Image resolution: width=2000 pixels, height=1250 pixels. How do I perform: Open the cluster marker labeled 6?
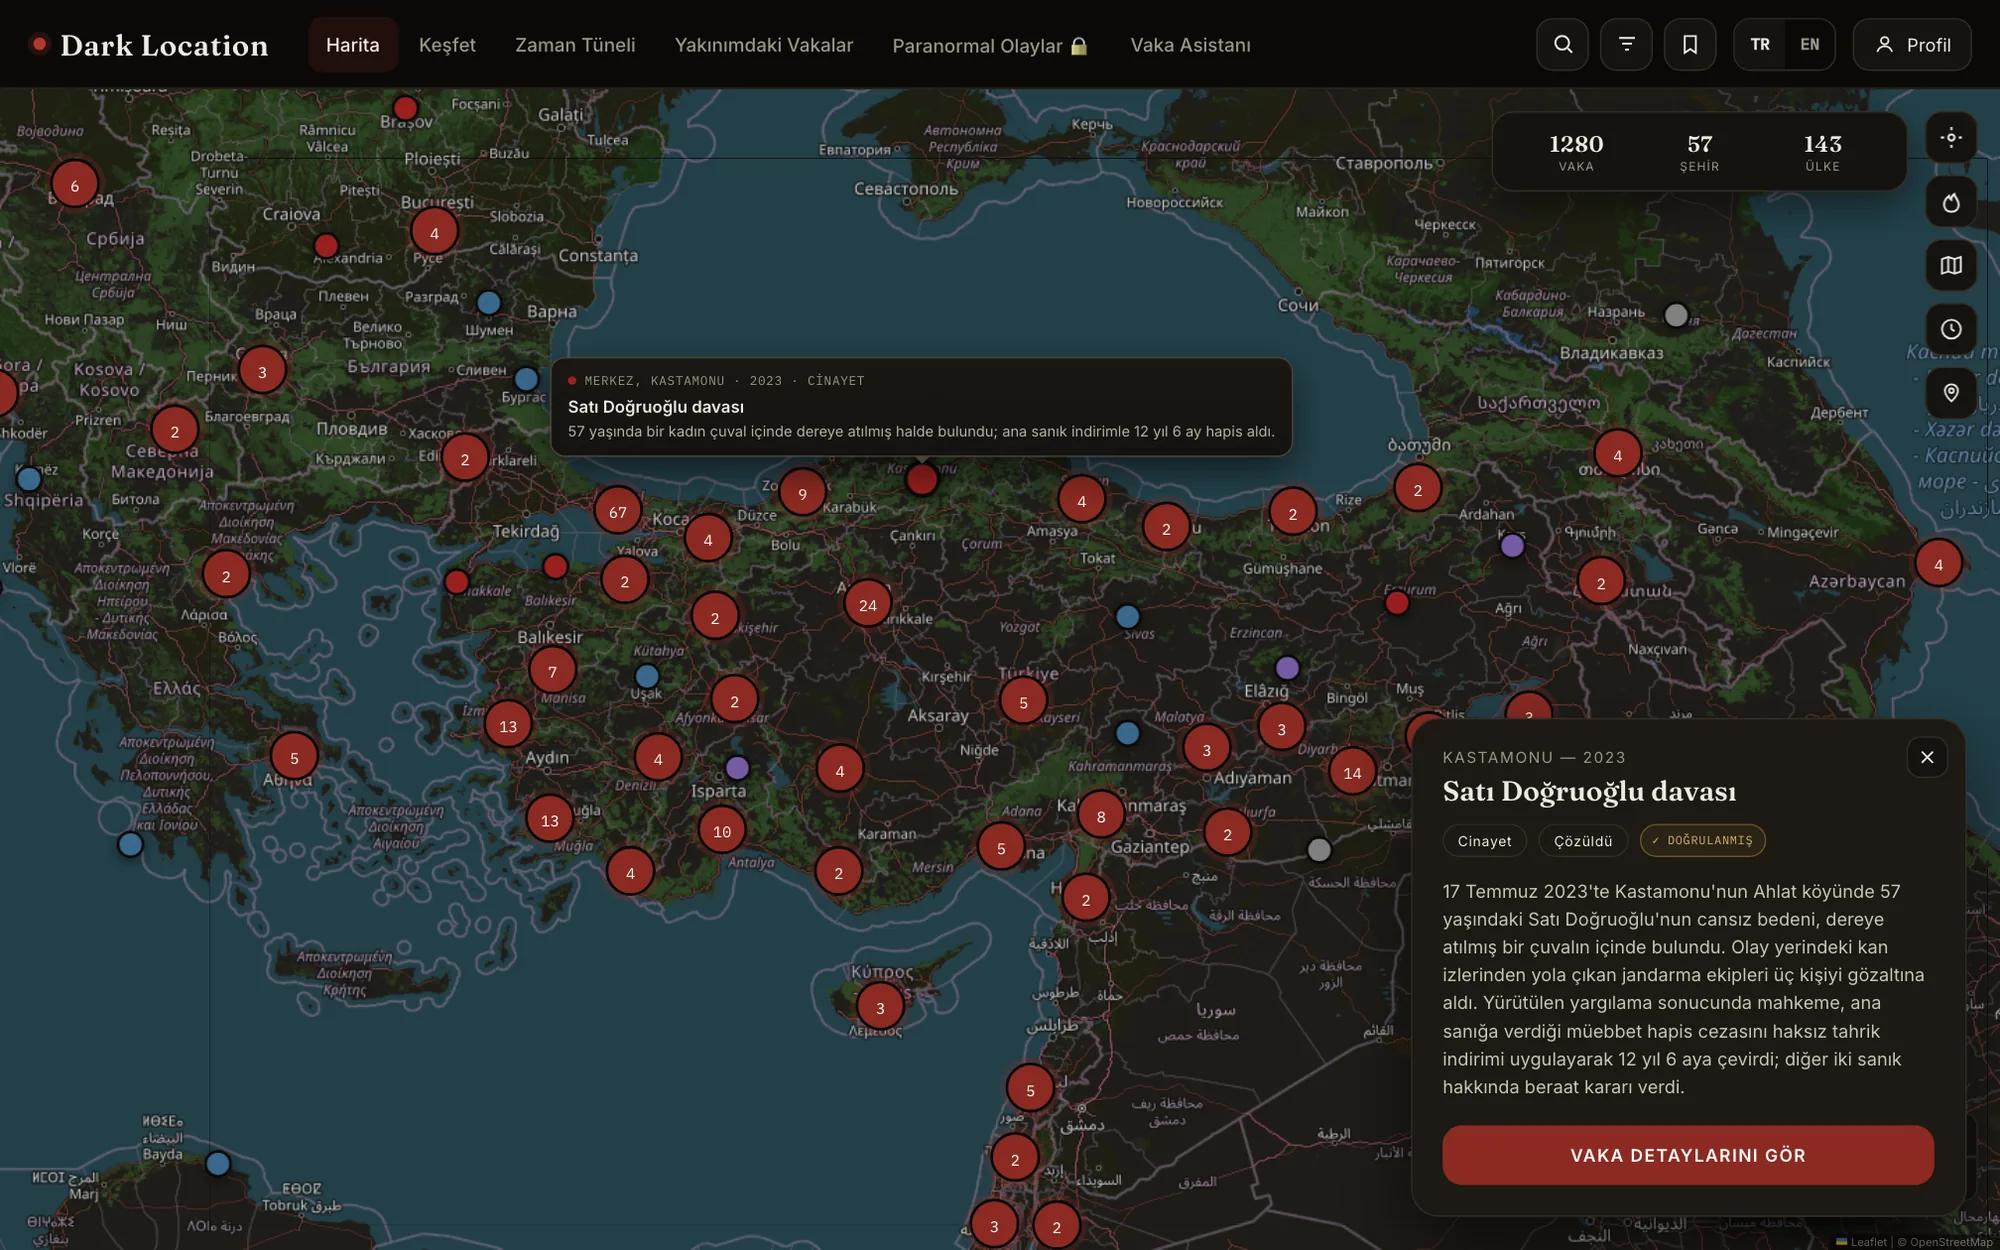[x=74, y=185]
